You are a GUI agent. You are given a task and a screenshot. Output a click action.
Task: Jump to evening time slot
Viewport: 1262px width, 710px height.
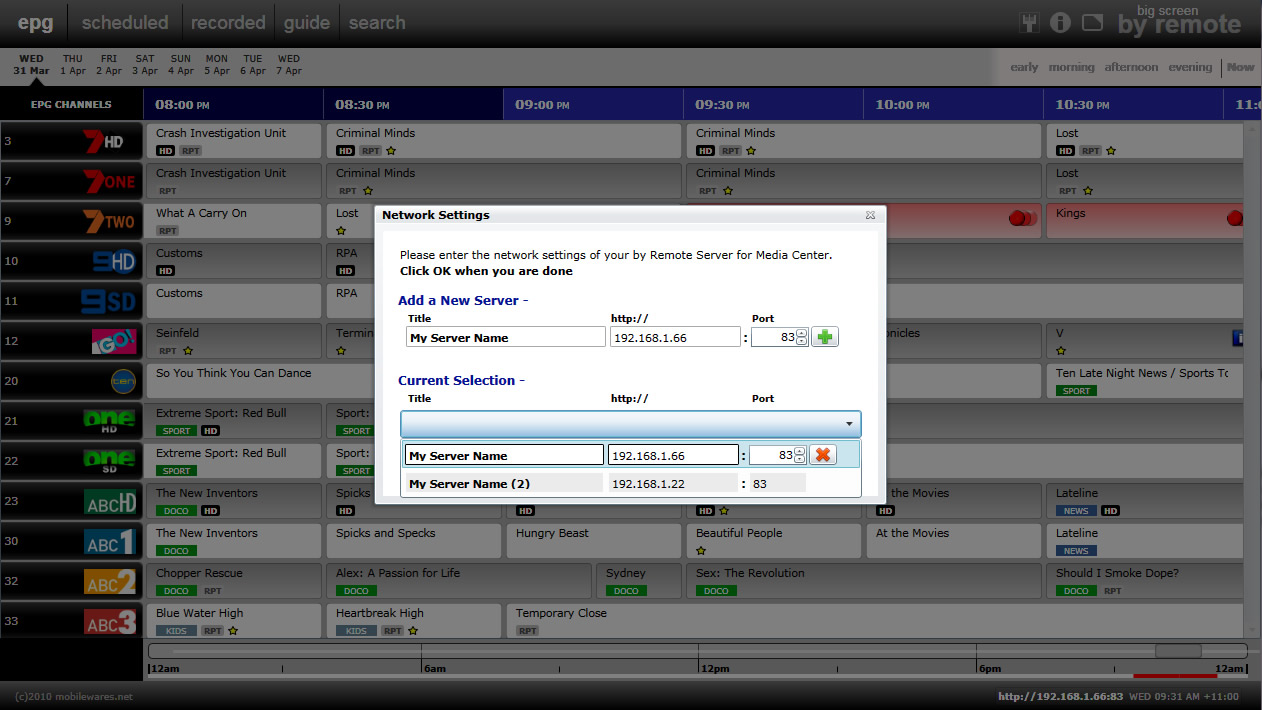point(1190,67)
